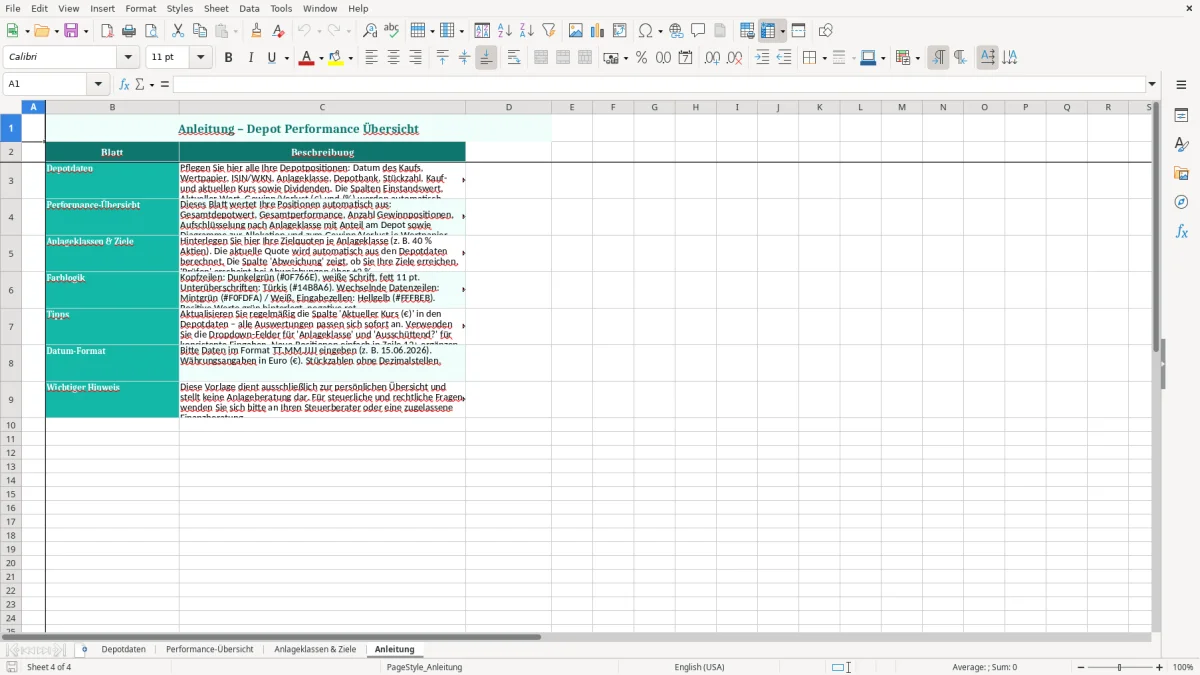Click the AutoFilter funnel icon
This screenshot has height=675, width=1200.
(x=549, y=31)
